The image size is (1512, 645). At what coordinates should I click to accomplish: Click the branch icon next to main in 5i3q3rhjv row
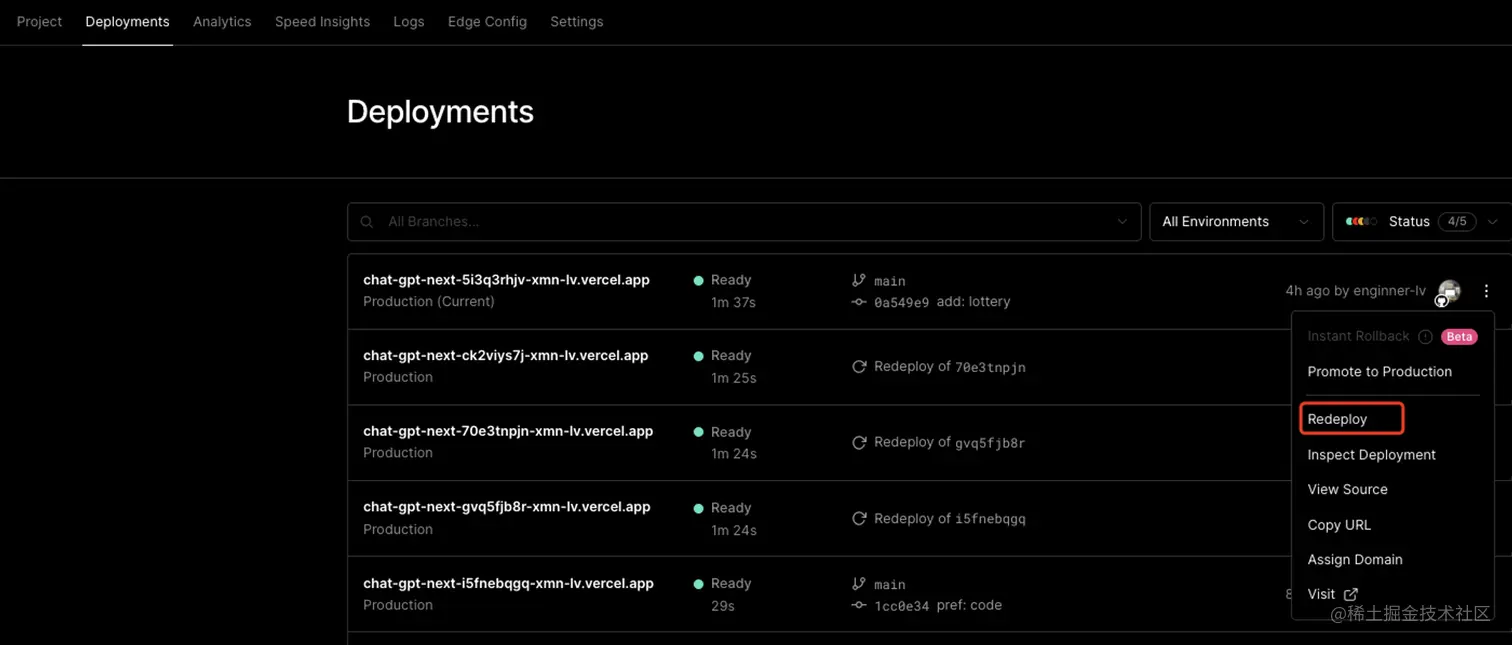point(858,281)
